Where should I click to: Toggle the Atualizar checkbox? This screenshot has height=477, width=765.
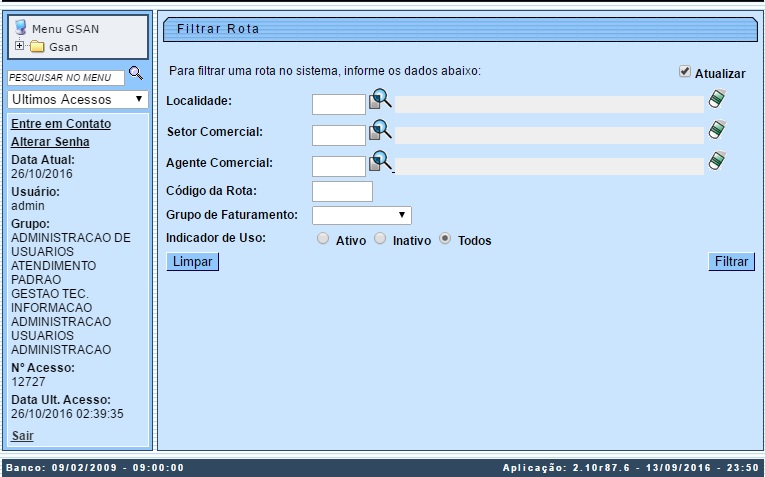click(x=685, y=72)
